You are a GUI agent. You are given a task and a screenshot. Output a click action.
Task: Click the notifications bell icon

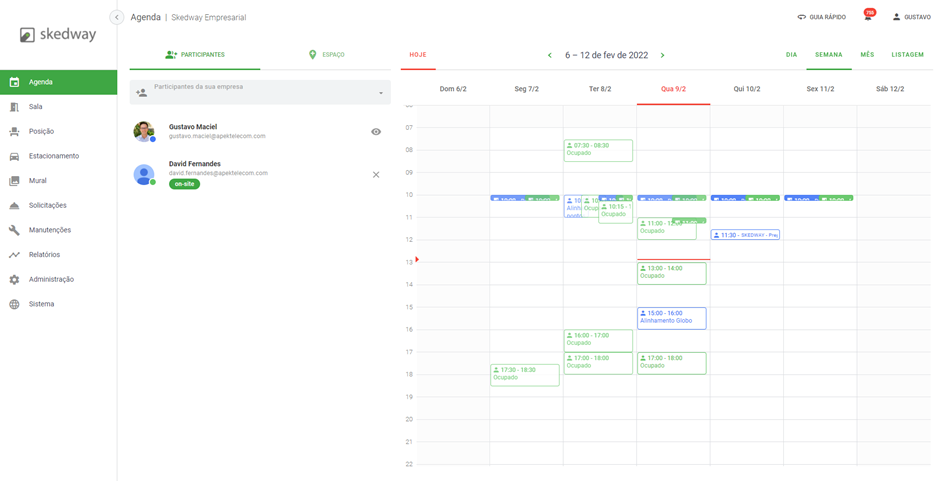(867, 17)
